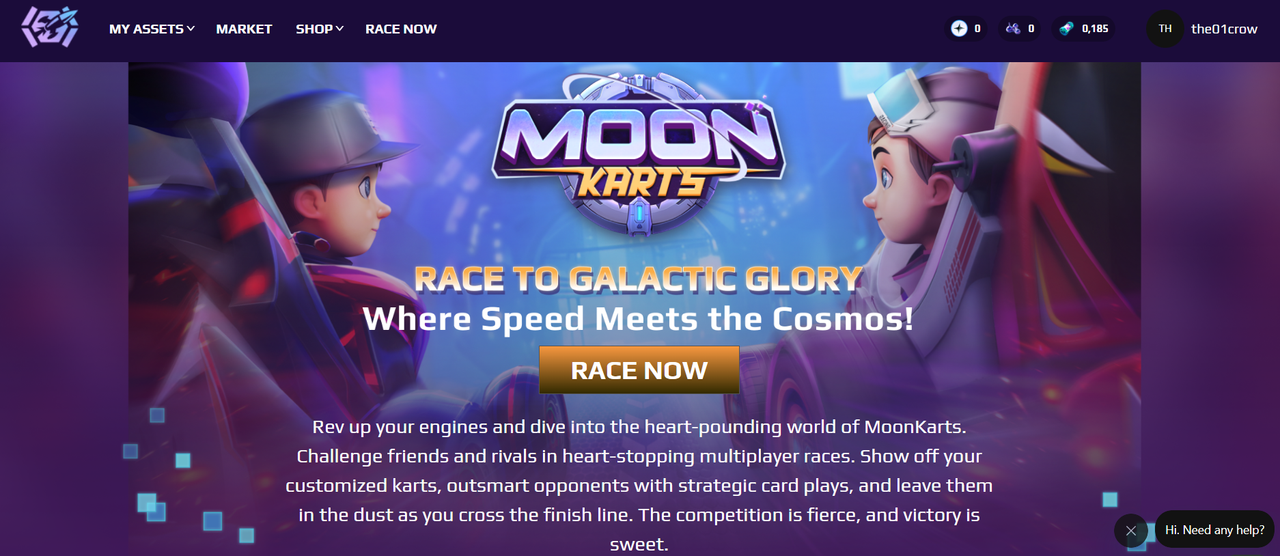Click the the01crow username
The height and width of the screenshot is (556, 1280).
coord(1224,29)
